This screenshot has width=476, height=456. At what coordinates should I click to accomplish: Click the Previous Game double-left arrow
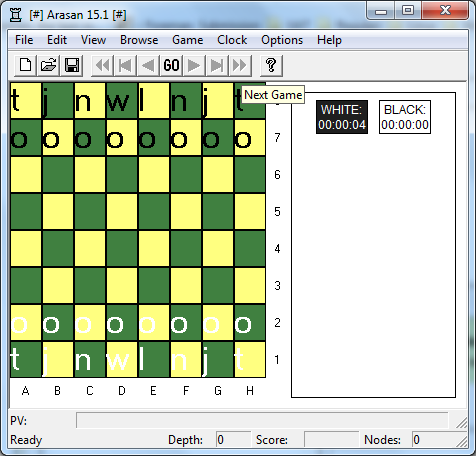[x=102, y=65]
